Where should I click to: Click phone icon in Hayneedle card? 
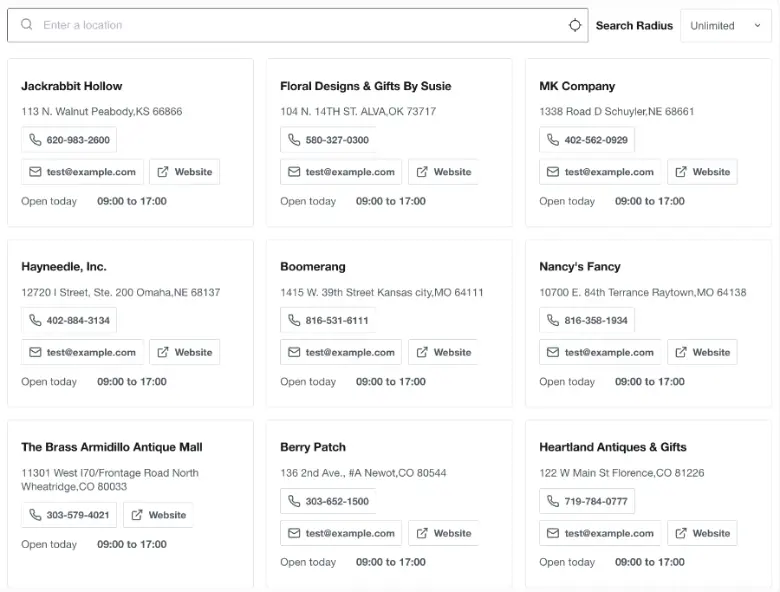point(35,320)
